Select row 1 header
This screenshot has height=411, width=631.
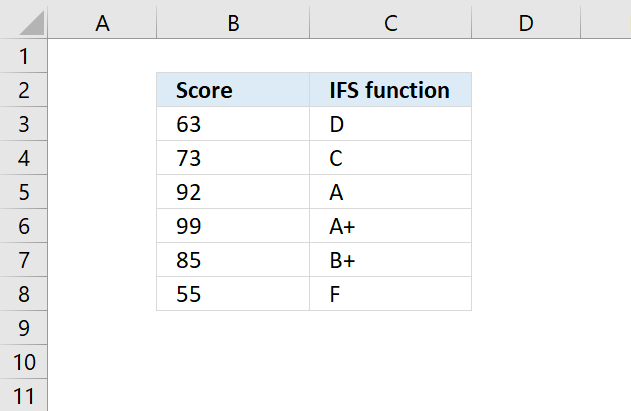[23, 56]
